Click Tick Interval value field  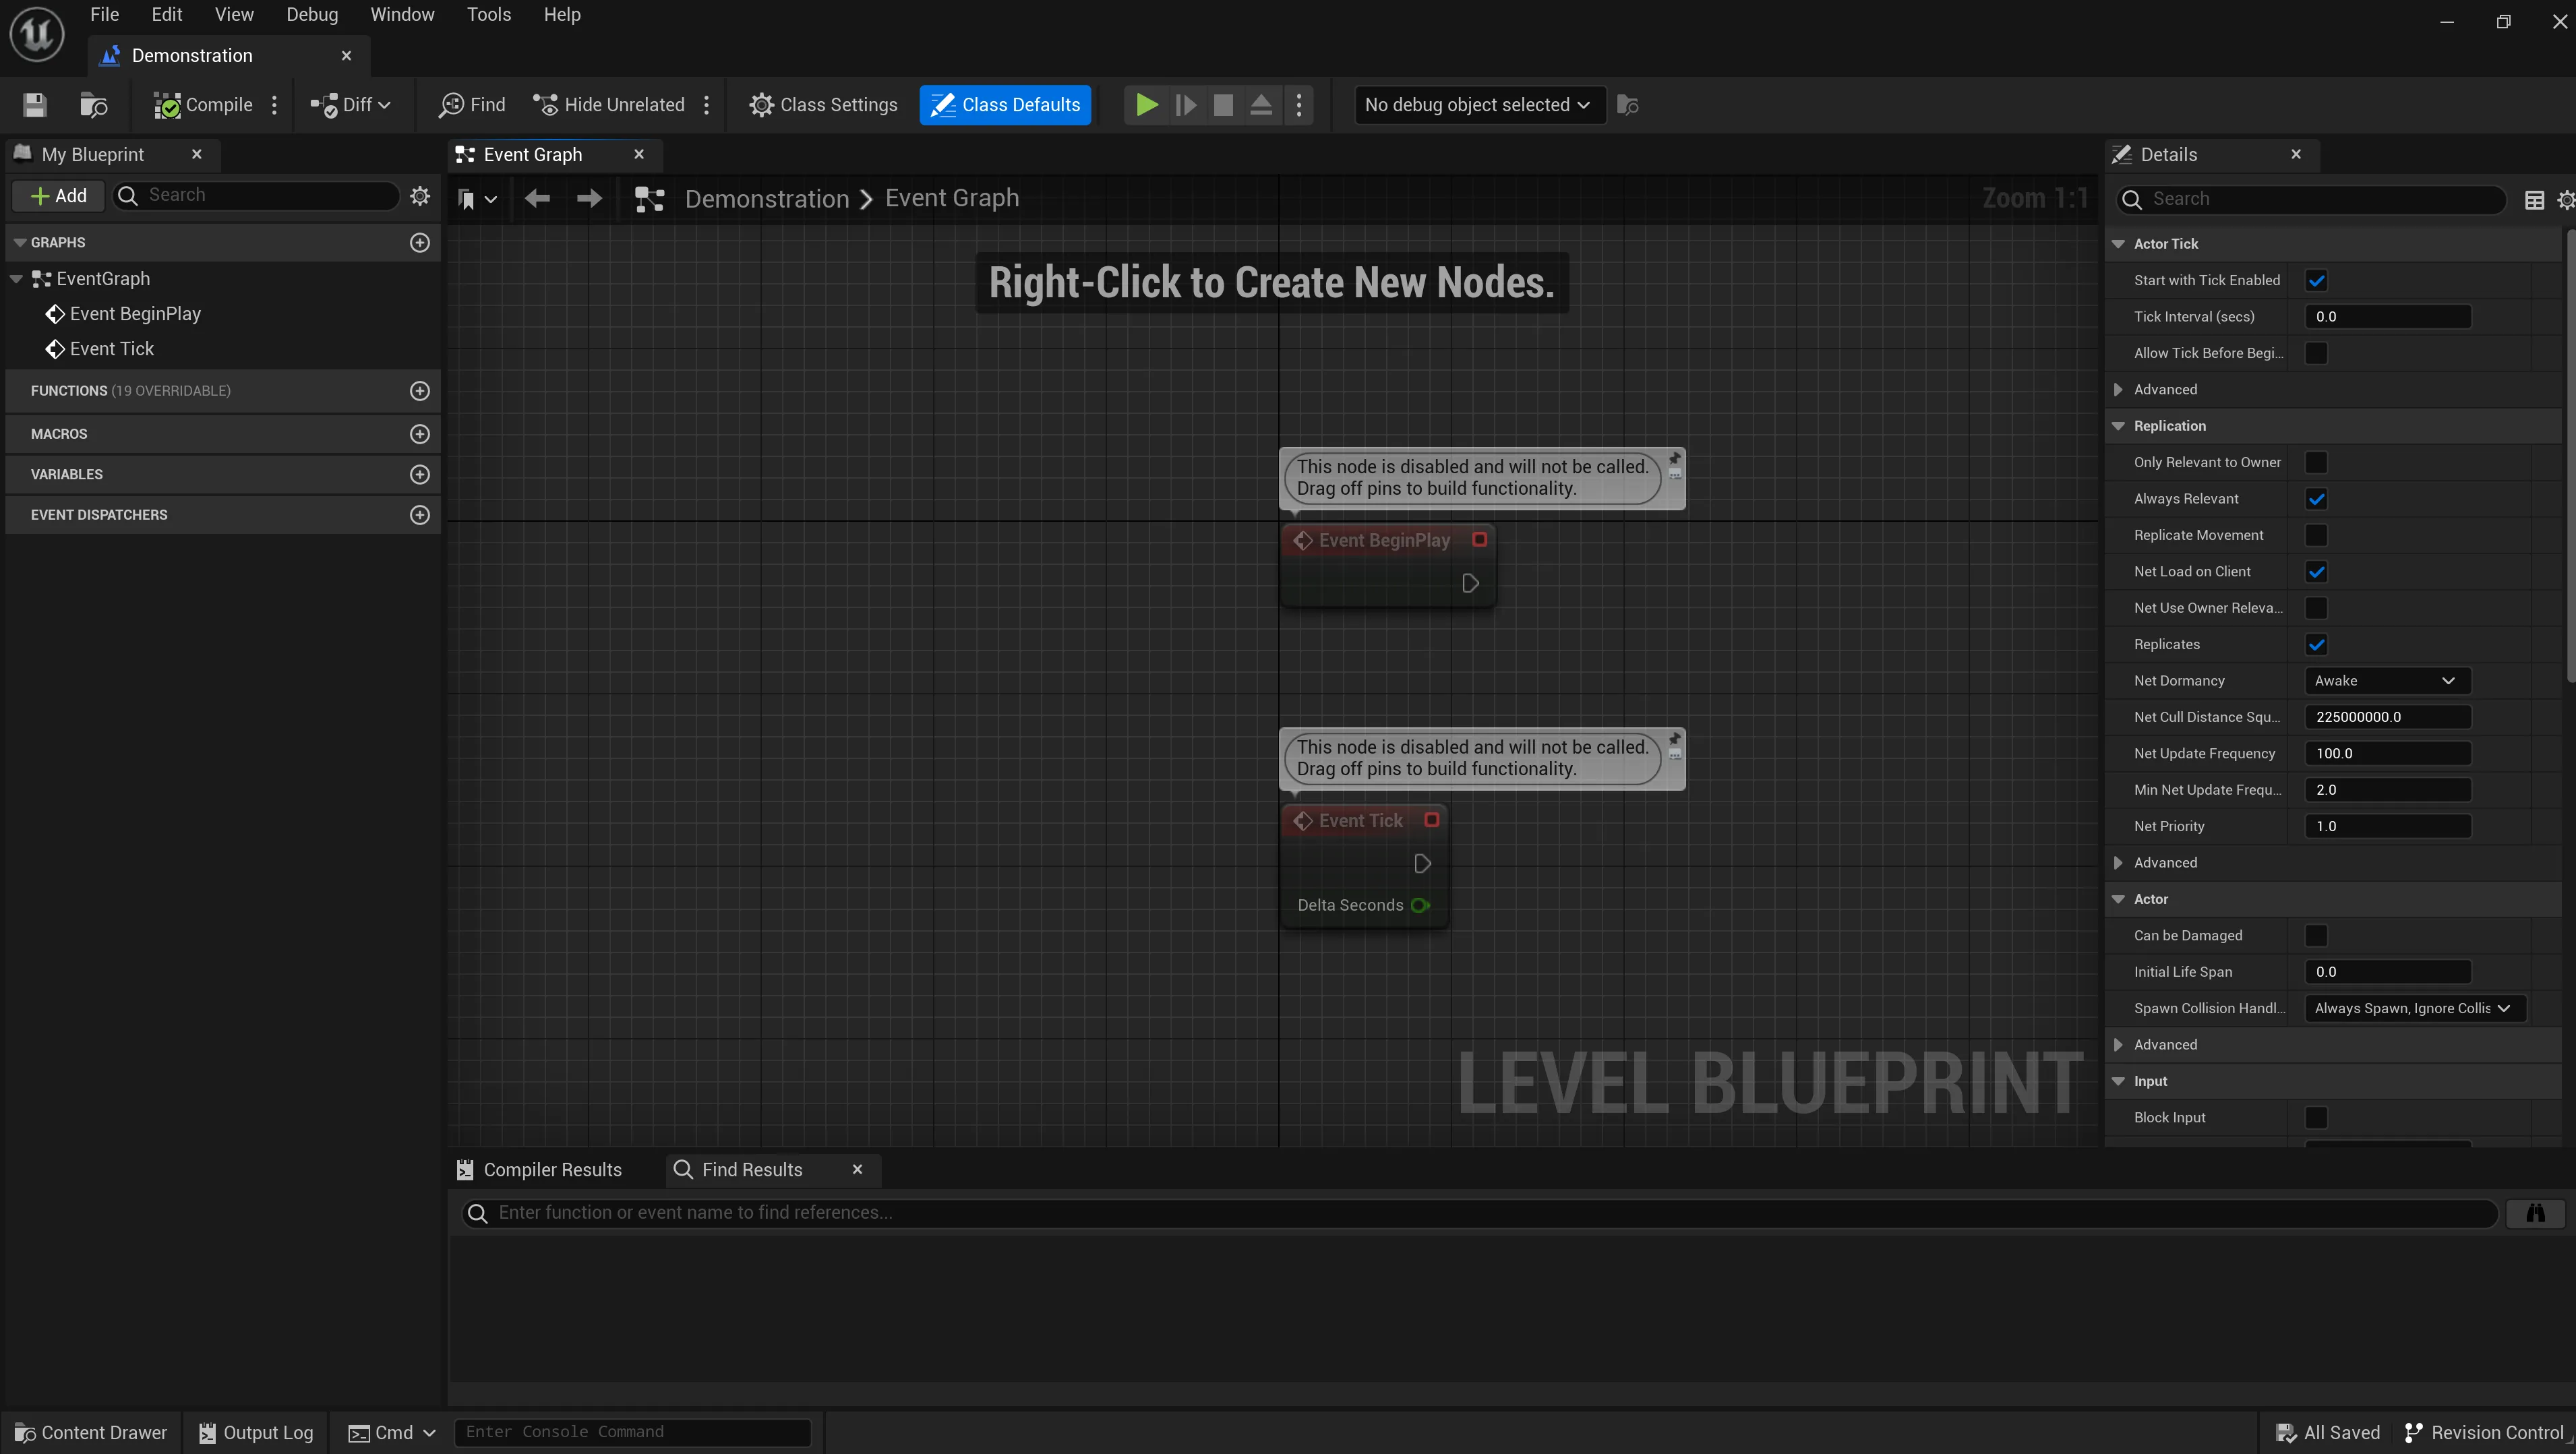click(x=2387, y=317)
